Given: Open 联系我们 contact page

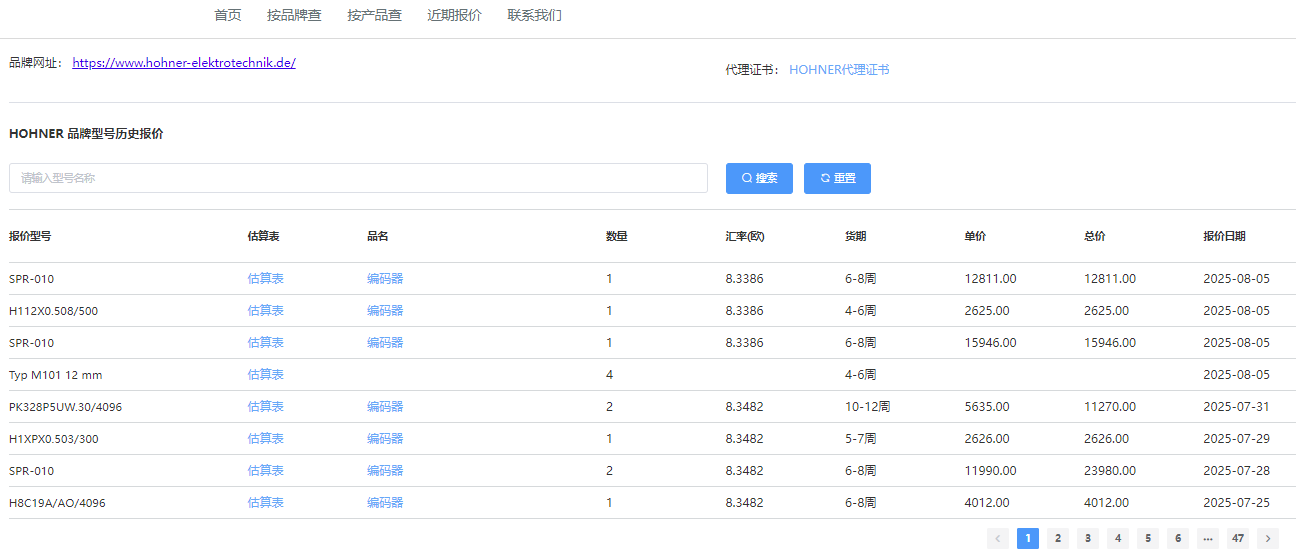Looking at the screenshot, I should pos(534,15).
